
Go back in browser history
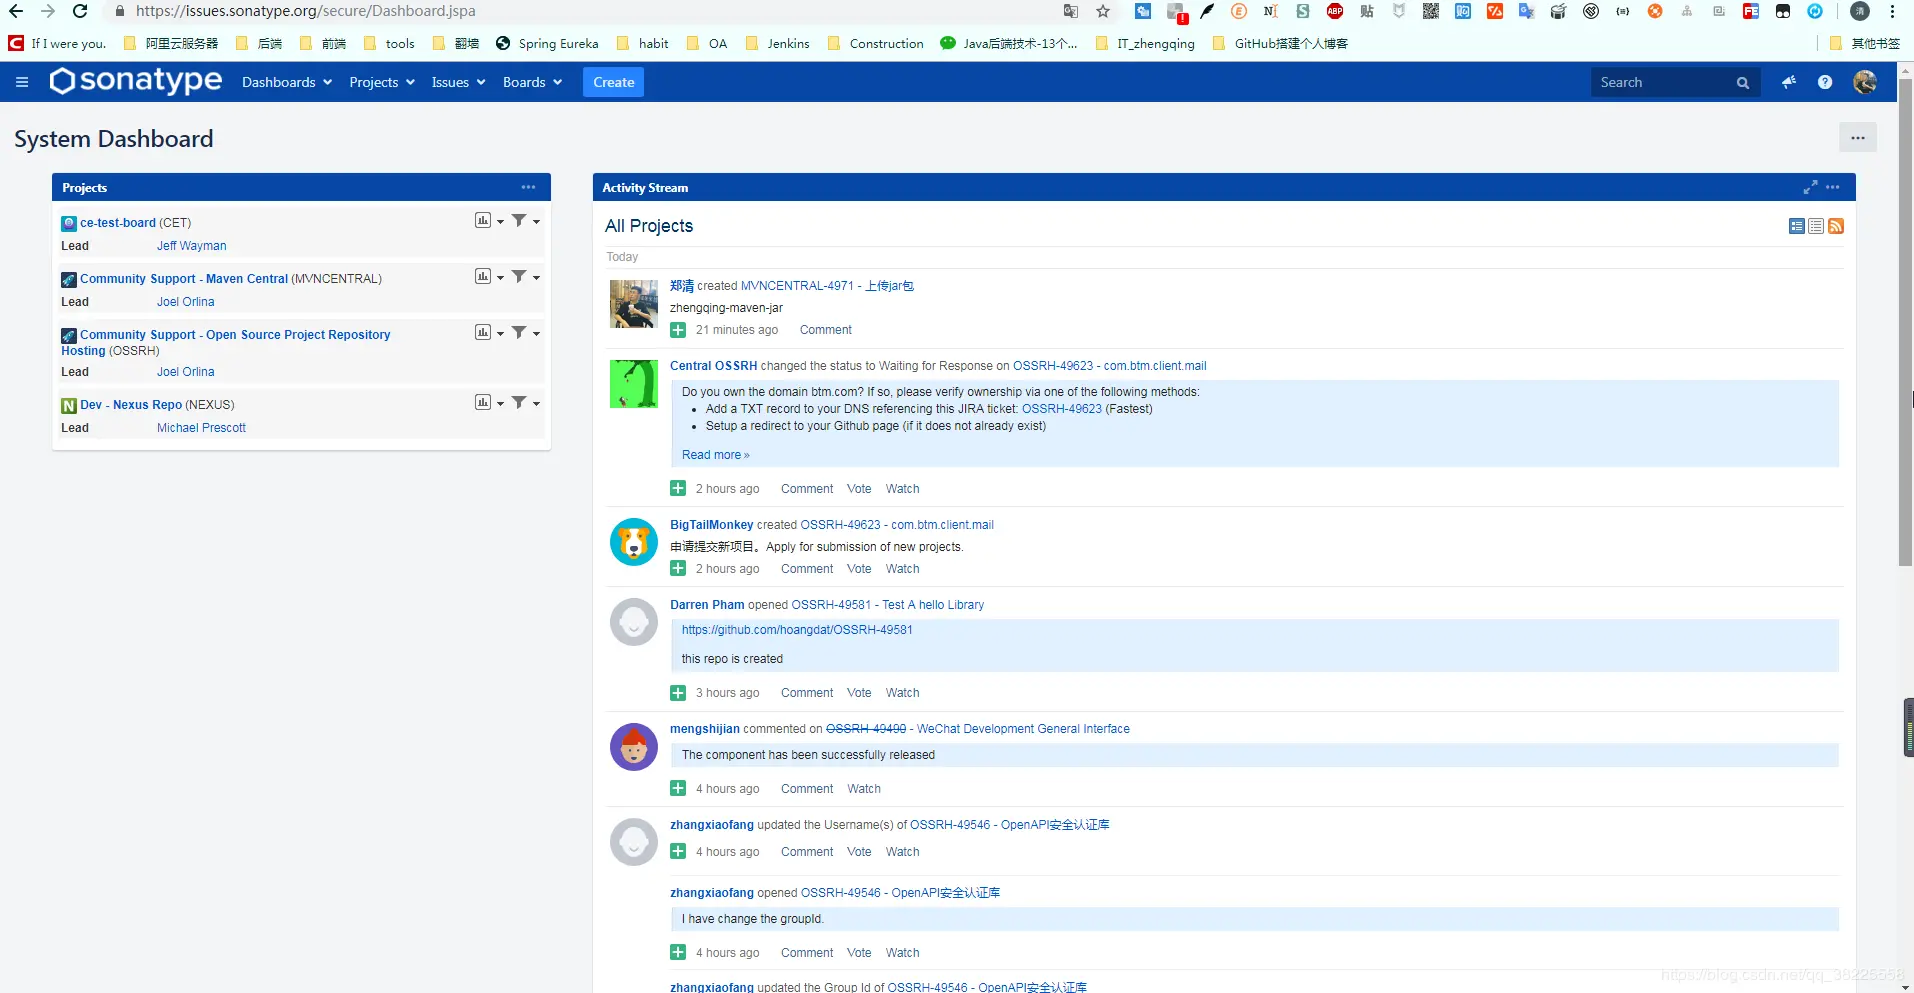coord(16,11)
